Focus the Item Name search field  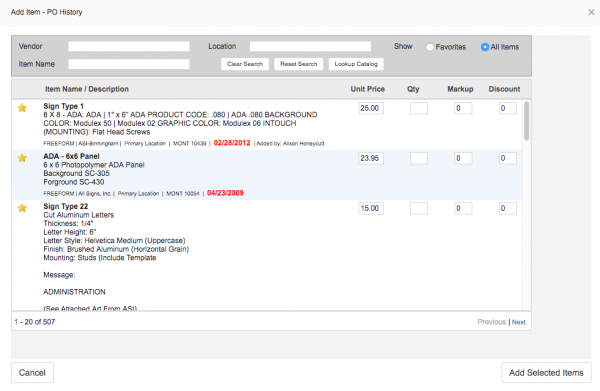click(129, 64)
